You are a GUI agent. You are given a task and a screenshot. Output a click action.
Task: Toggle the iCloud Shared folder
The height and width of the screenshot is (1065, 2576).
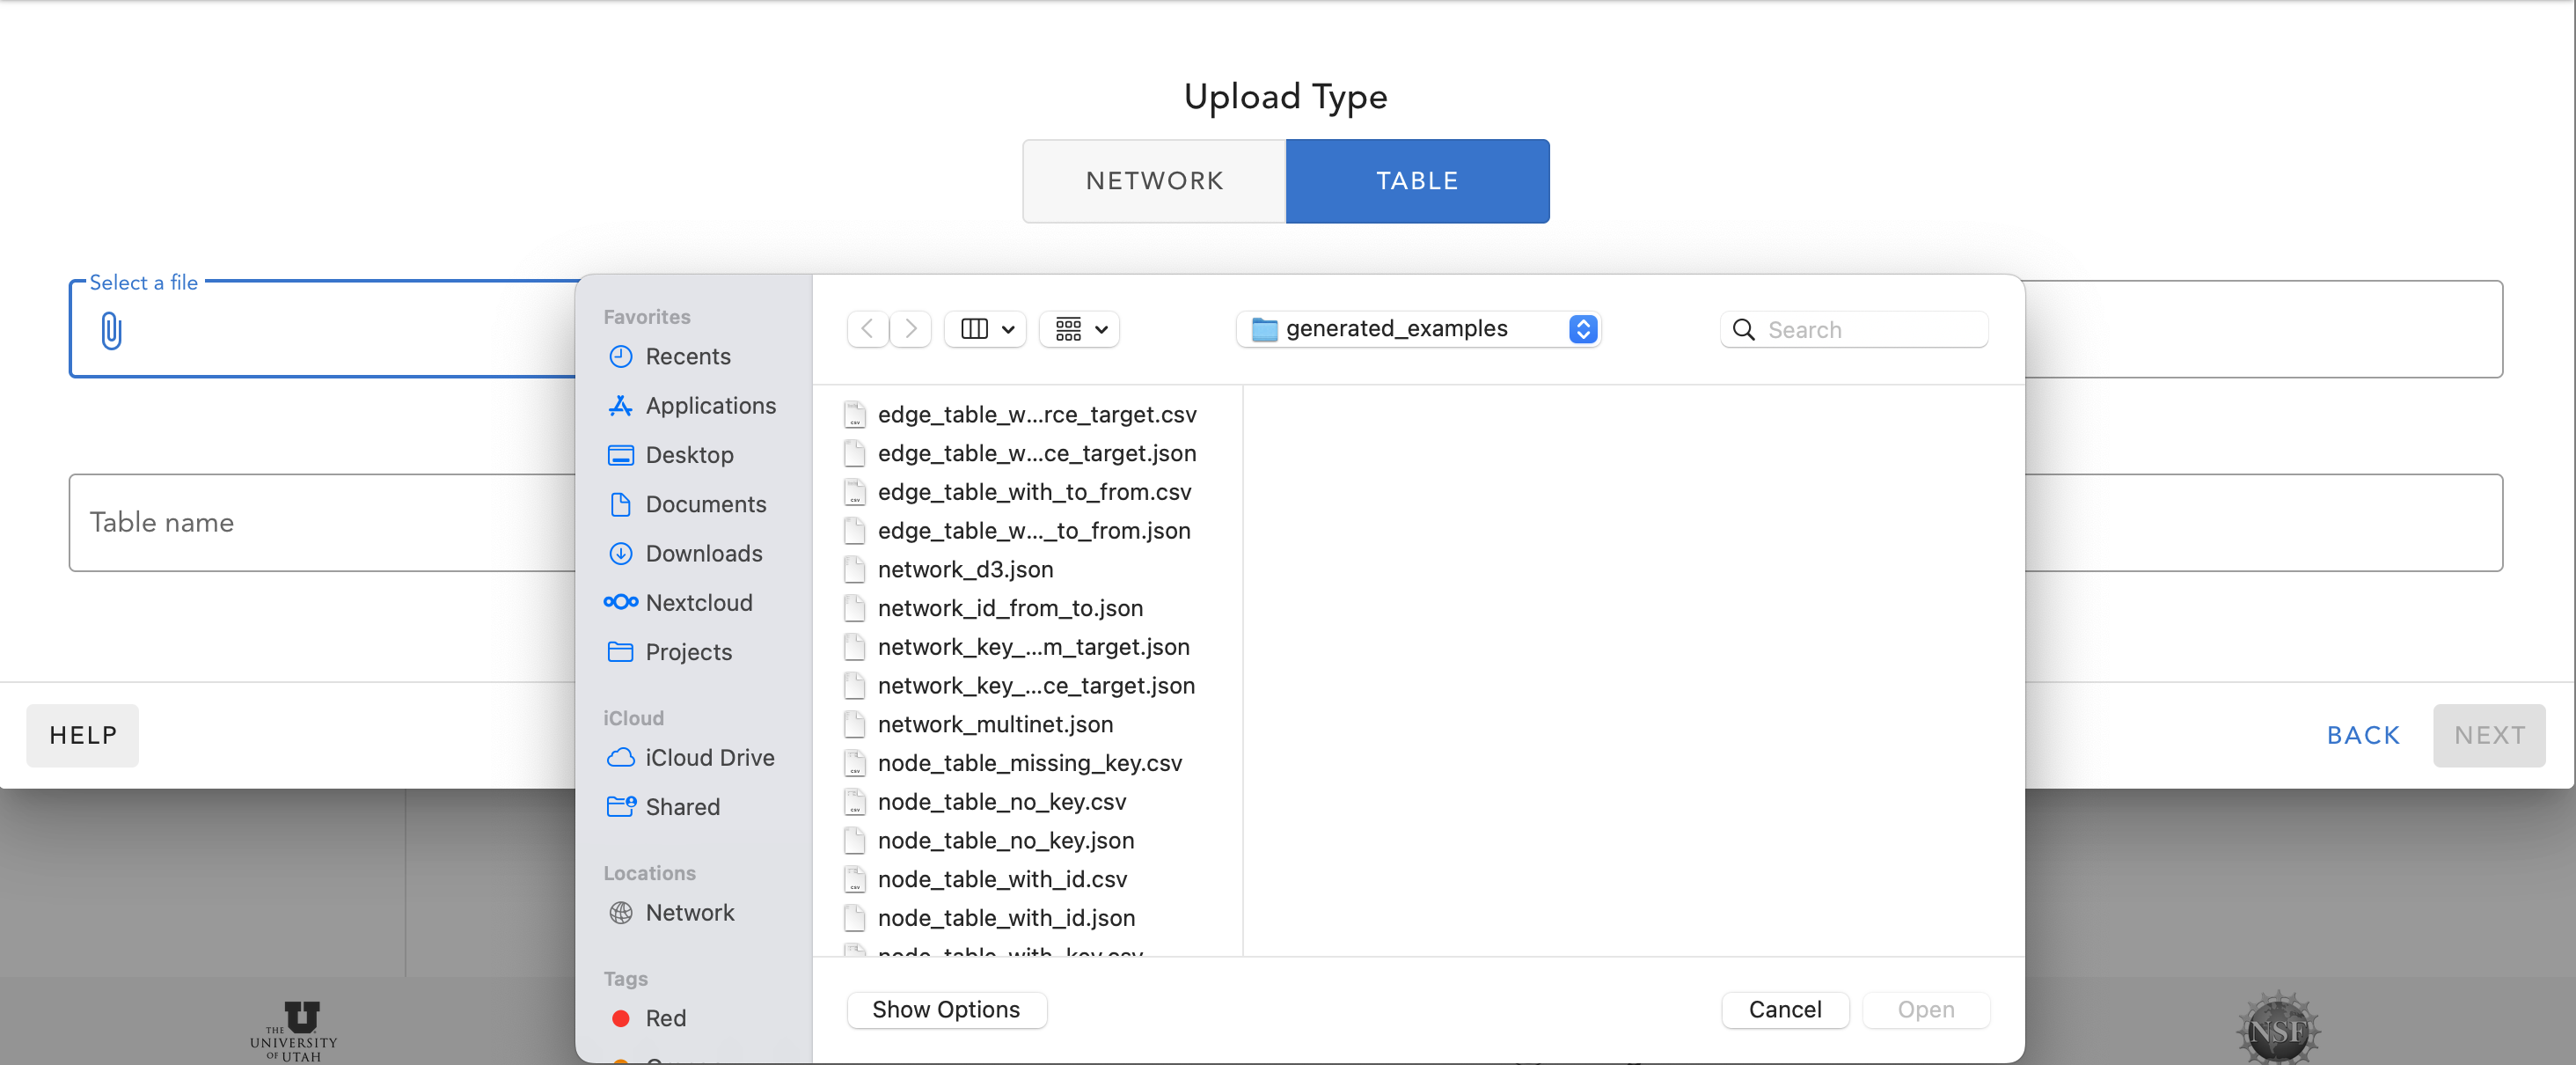coord(682,807)
